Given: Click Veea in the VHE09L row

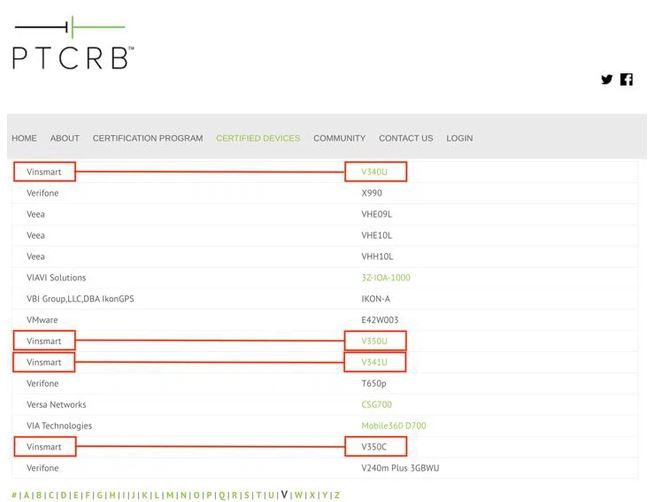Looking at the screenshot, I should (x=35, y=214).
